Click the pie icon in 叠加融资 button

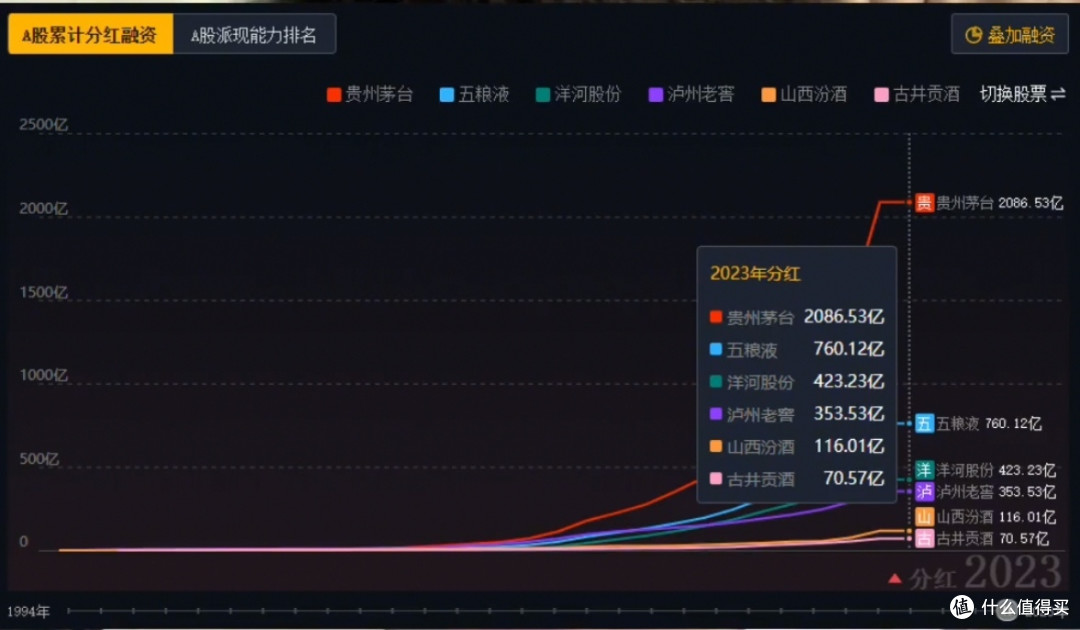pos(973,34)
